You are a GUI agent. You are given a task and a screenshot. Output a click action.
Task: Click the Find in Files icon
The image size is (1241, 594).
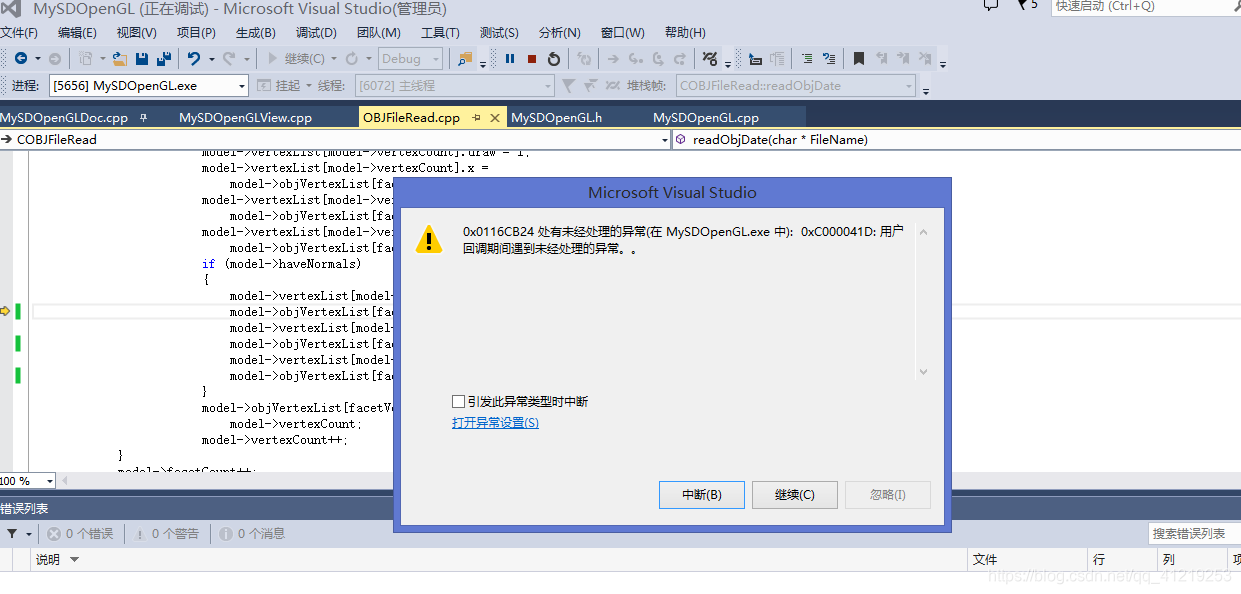tap(465, 59)
